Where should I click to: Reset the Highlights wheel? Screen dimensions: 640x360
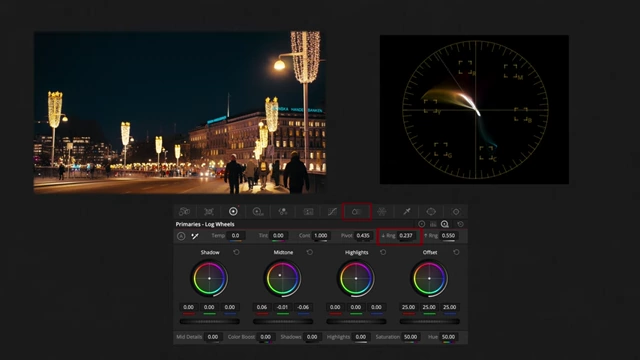[x=383, y=252]
